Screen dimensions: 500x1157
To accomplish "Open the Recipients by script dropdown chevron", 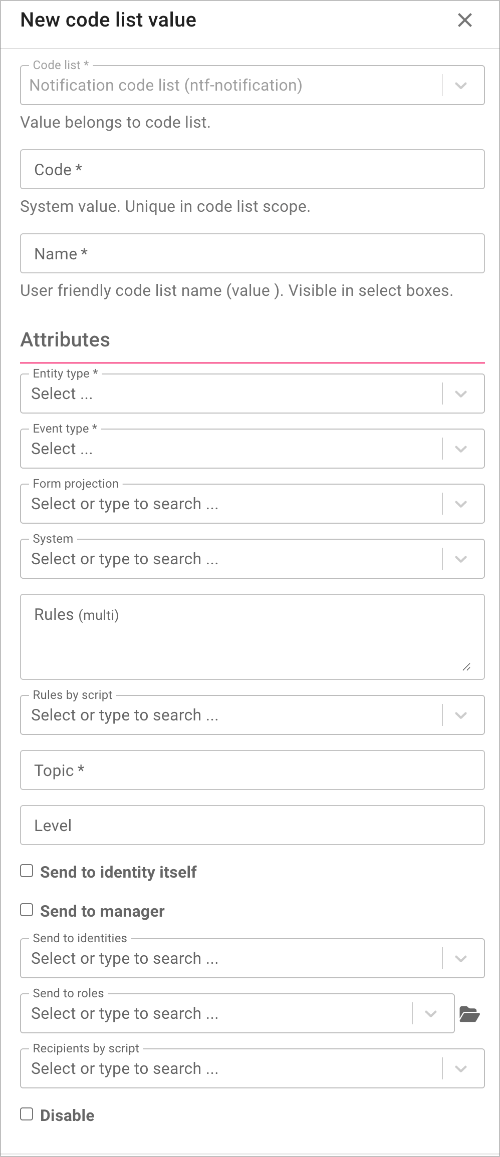I will (x=461, y=1068).
